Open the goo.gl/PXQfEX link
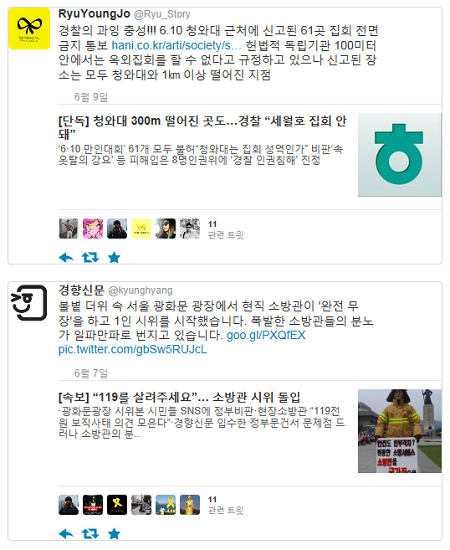Screen dimensions: 450x550 pyautogui.click(x=266, y=335)
